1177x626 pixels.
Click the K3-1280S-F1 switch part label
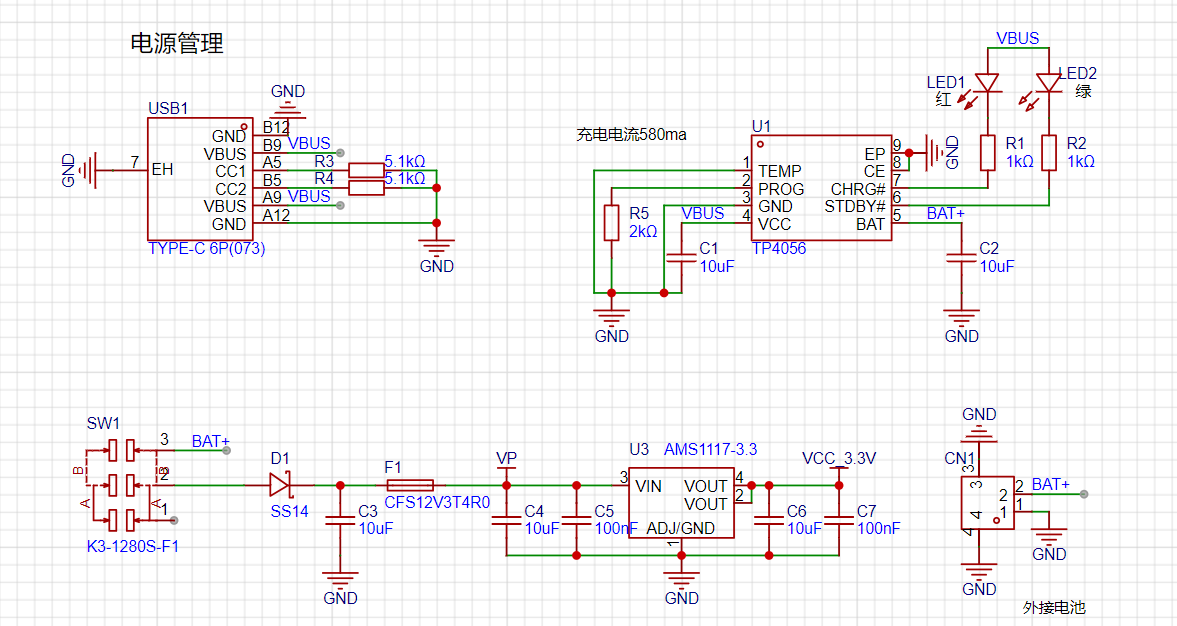pos(133,546)
